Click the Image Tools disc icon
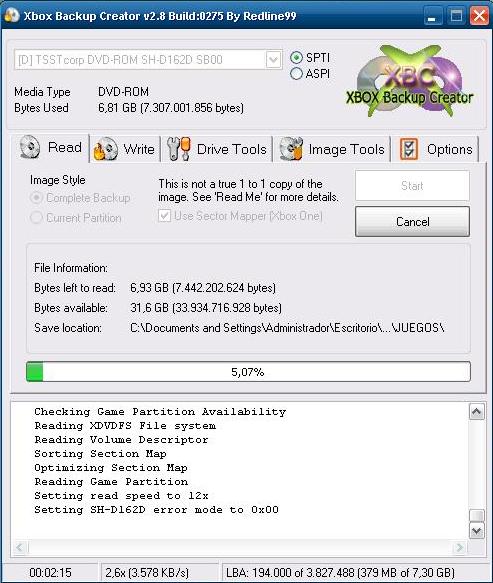493x583 pixels. pos(291,149)
